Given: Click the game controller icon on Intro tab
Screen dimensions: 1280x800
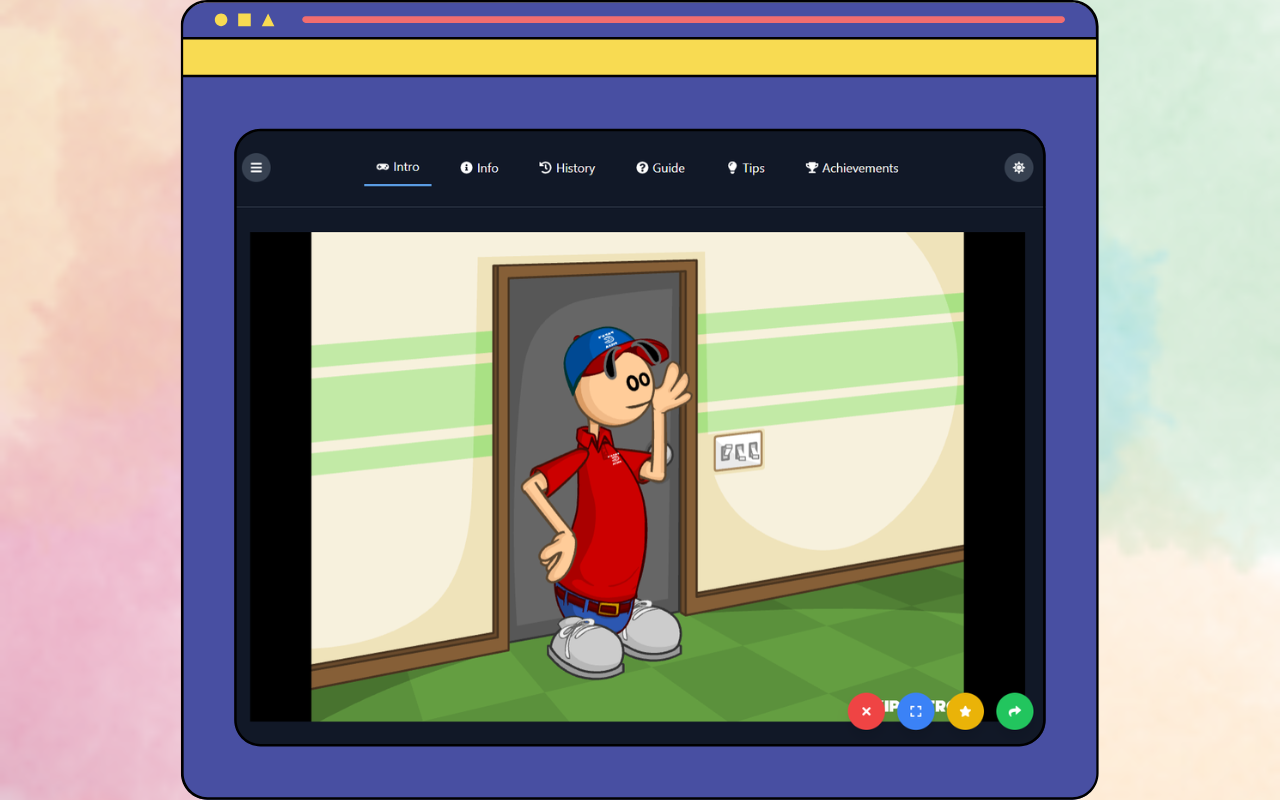Looking at the screenshot, I should click(382, 167).
